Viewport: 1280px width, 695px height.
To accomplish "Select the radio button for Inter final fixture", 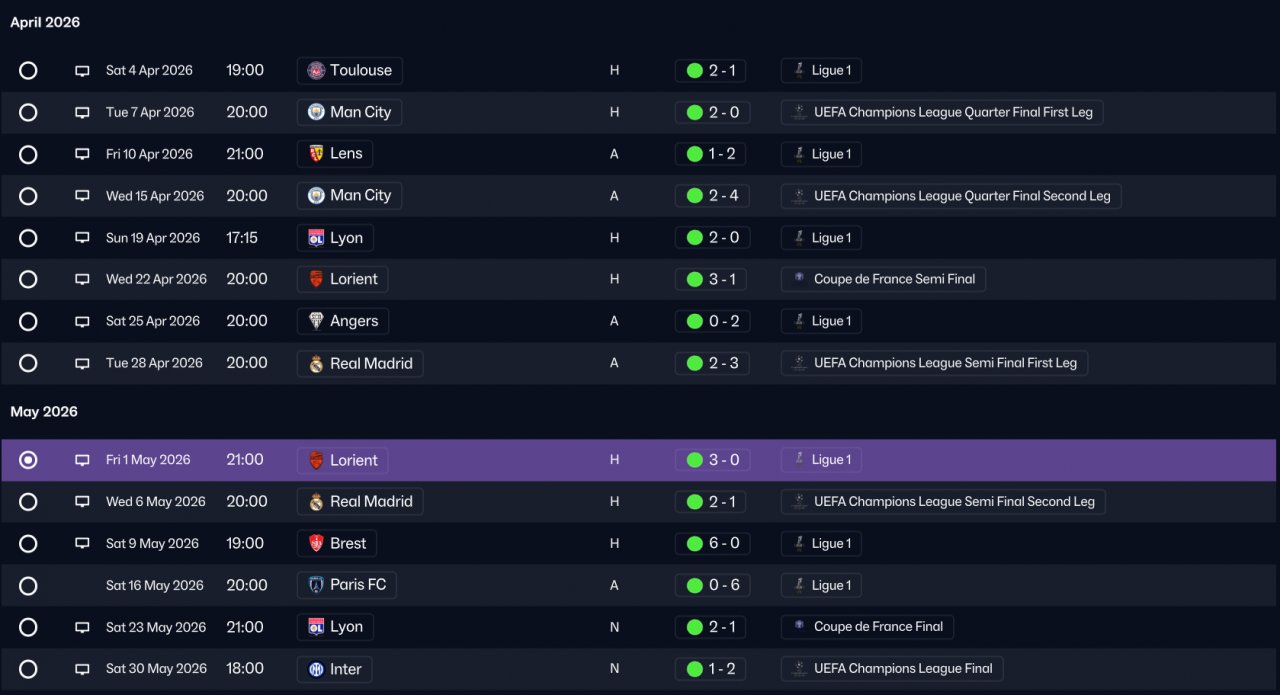I will coord(28,669).
